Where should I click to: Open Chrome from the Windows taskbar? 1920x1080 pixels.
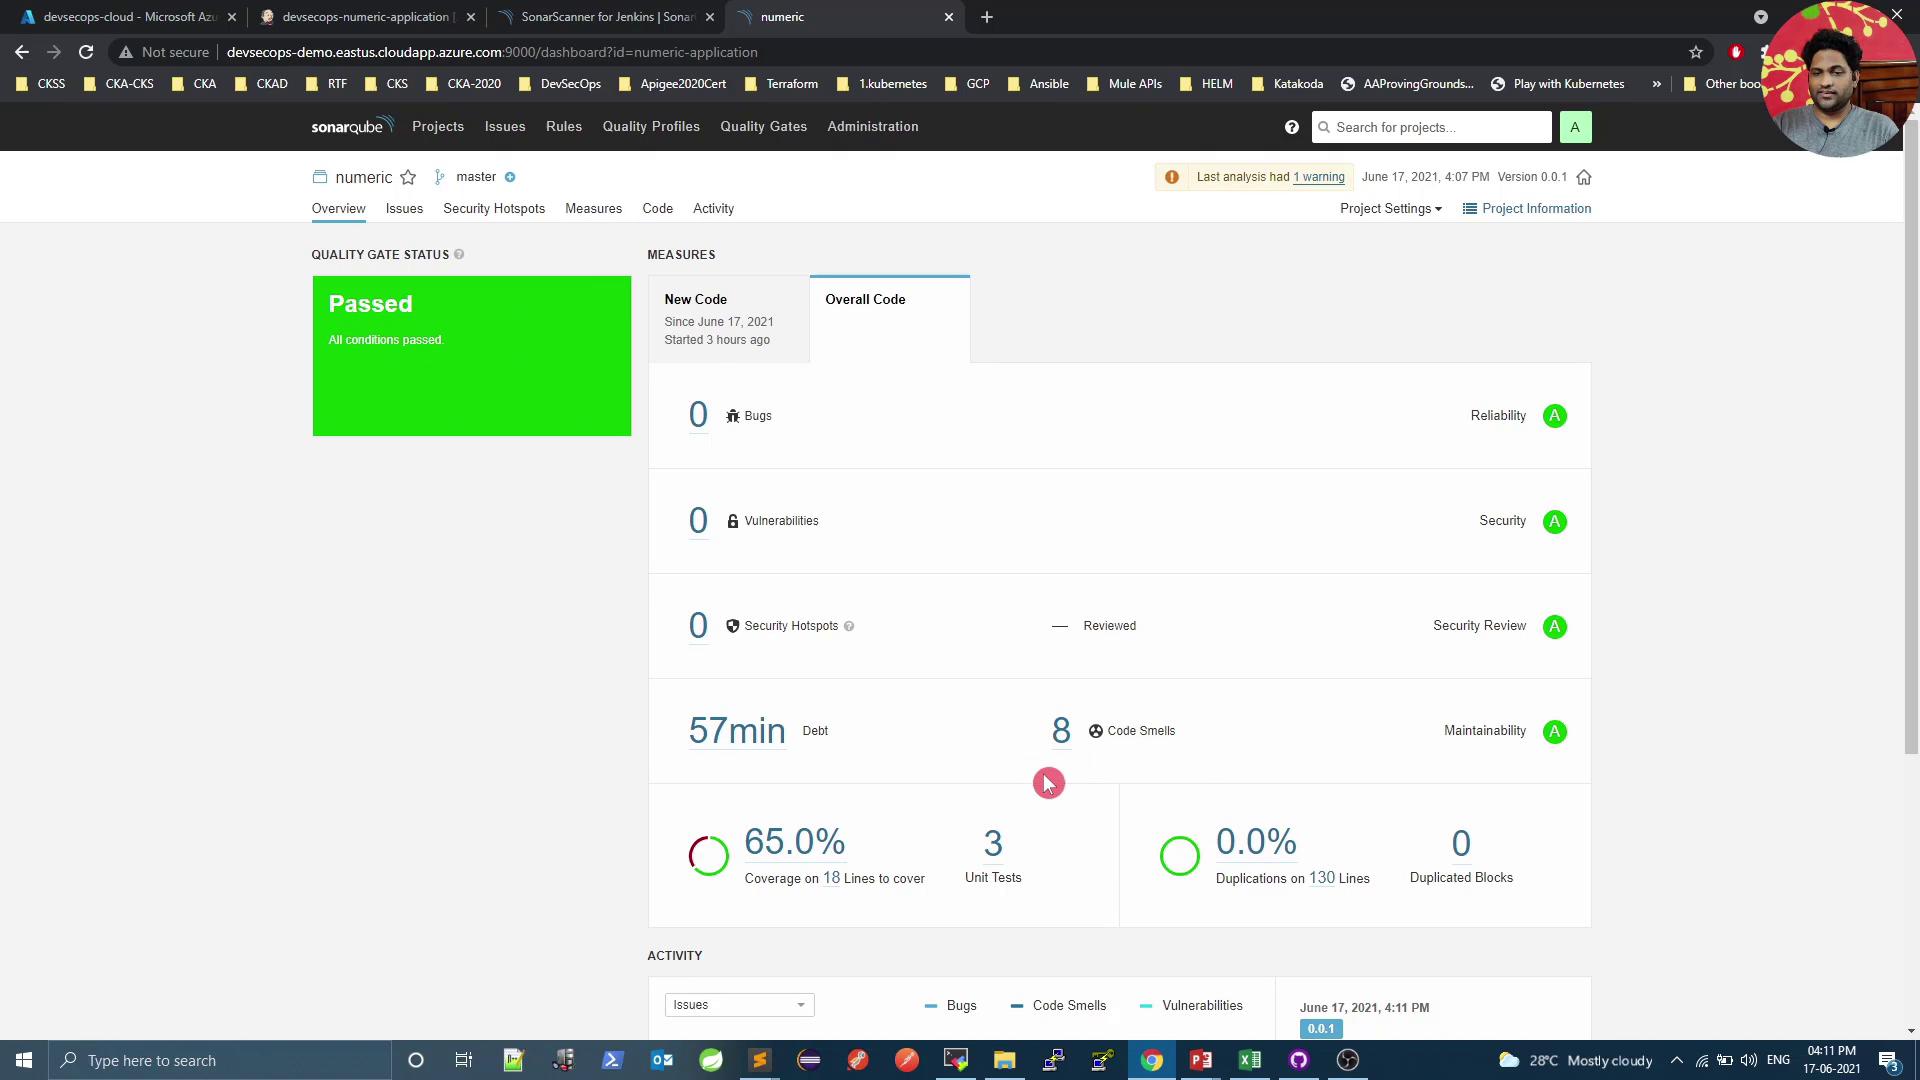[1151, 1060]
